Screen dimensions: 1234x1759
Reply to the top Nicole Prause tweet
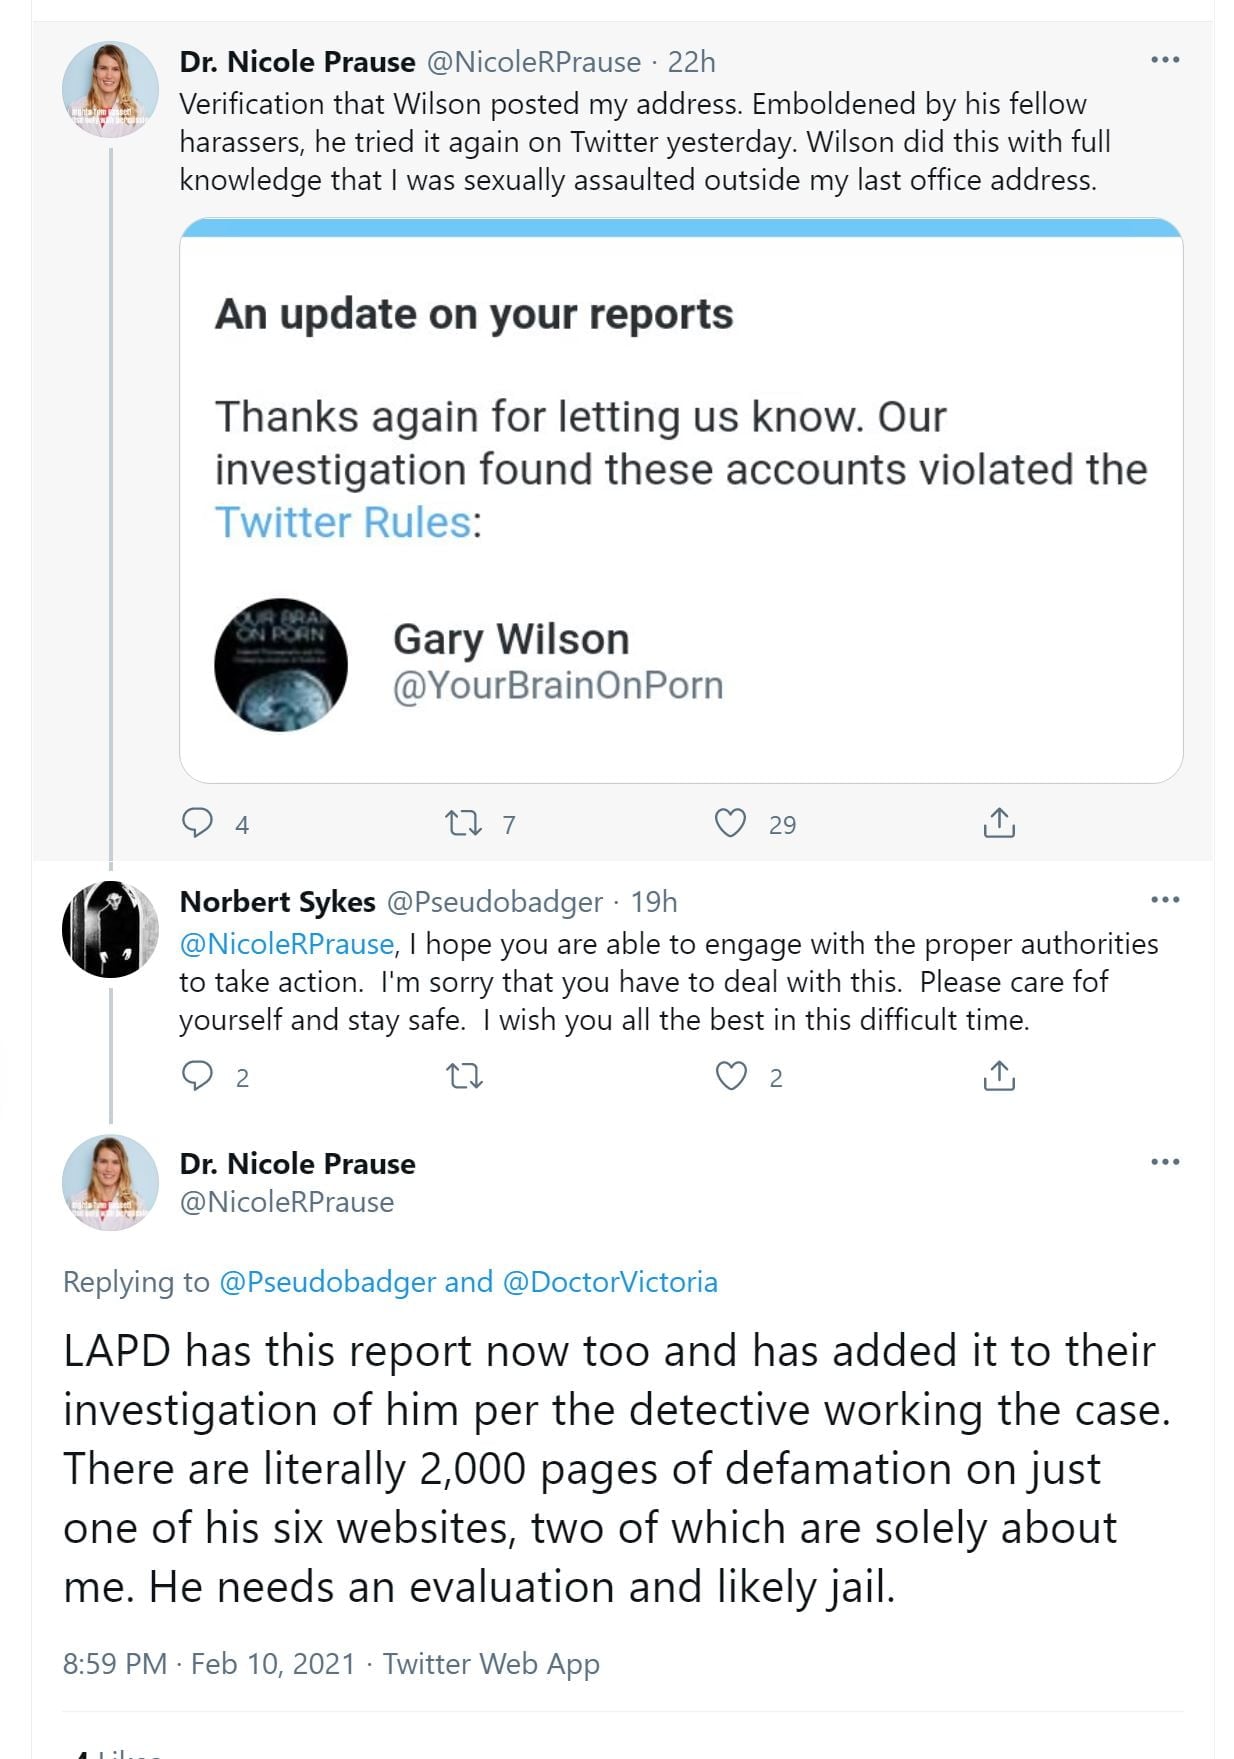[198, 823]
